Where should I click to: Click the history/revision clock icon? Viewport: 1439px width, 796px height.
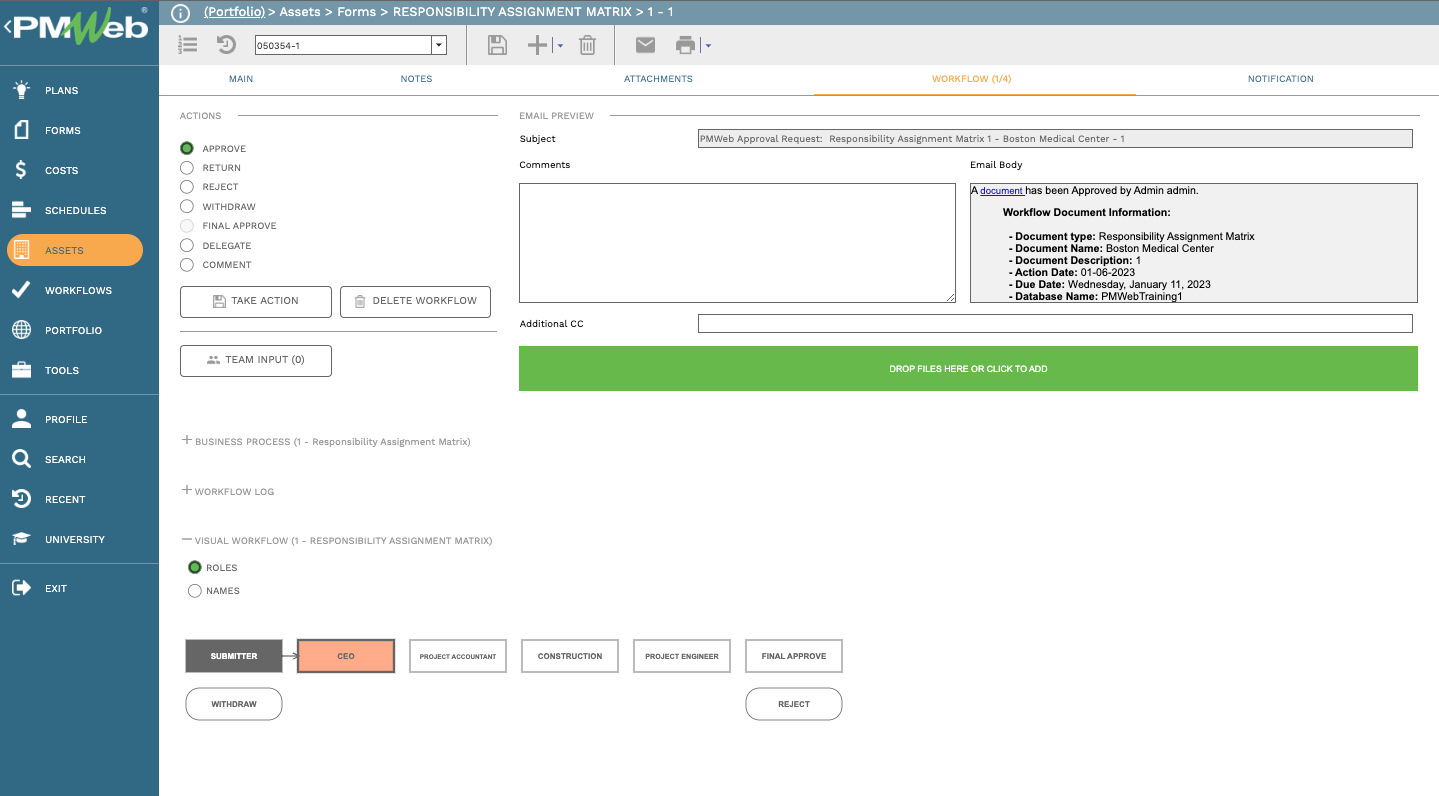227,45
